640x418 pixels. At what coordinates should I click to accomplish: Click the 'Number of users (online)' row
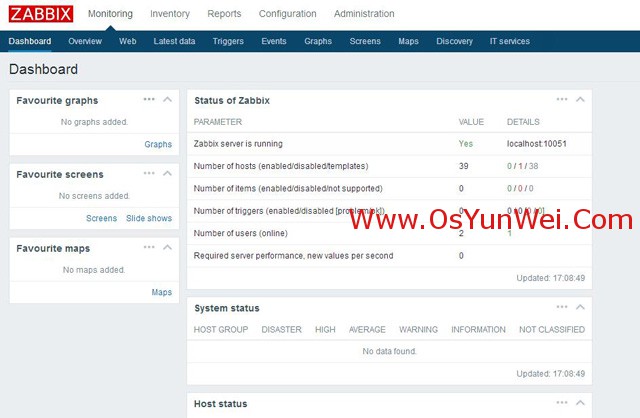[240, 233]
